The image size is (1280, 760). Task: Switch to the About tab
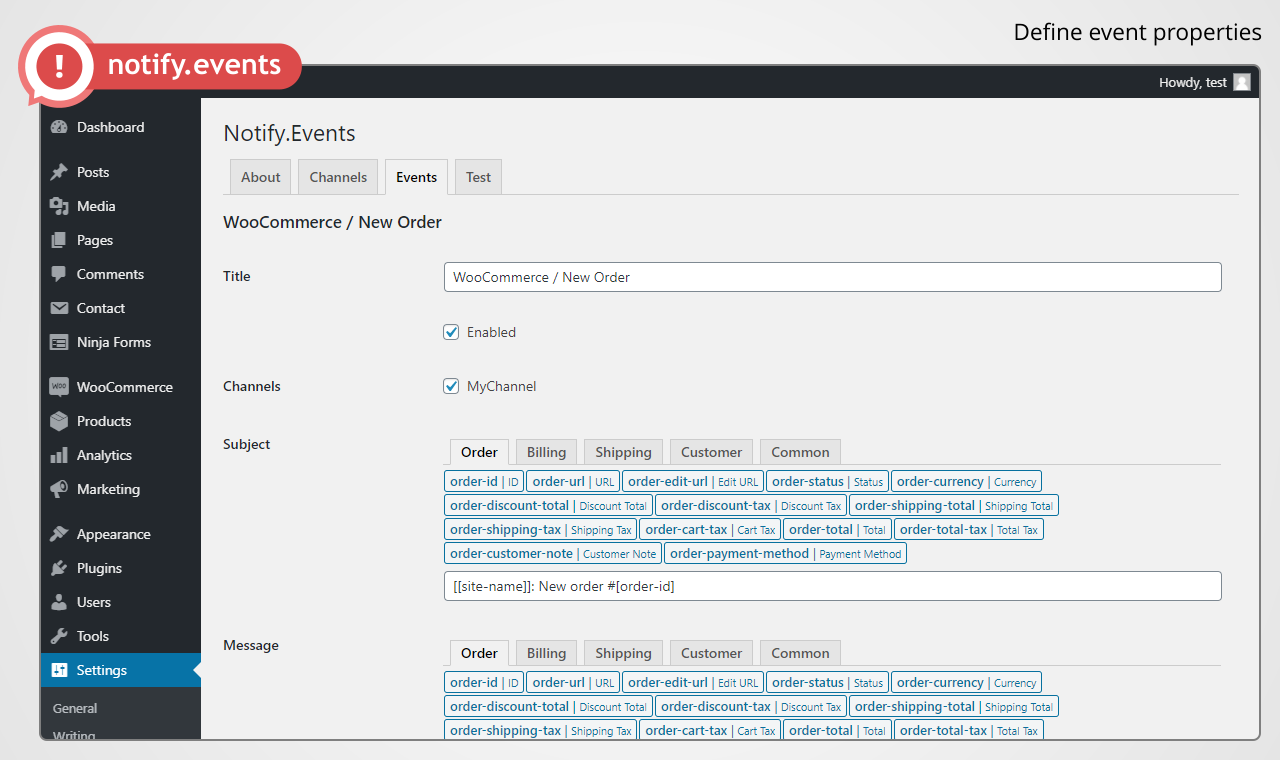[x=261, y=177]
